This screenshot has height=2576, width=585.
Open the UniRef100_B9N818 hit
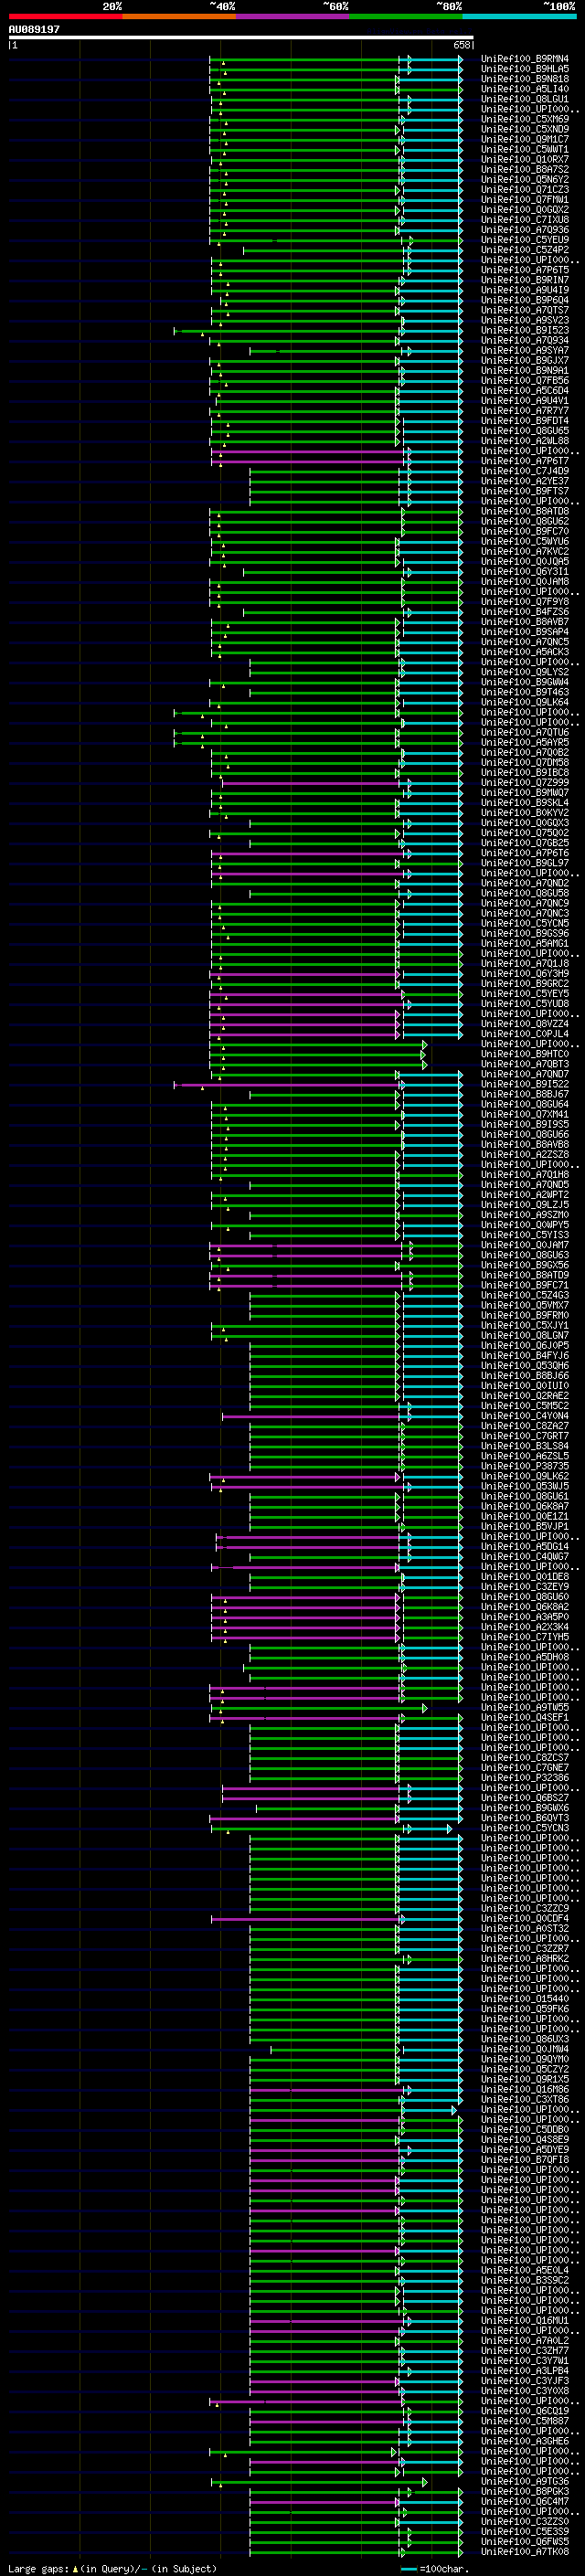tap(525, 79)
